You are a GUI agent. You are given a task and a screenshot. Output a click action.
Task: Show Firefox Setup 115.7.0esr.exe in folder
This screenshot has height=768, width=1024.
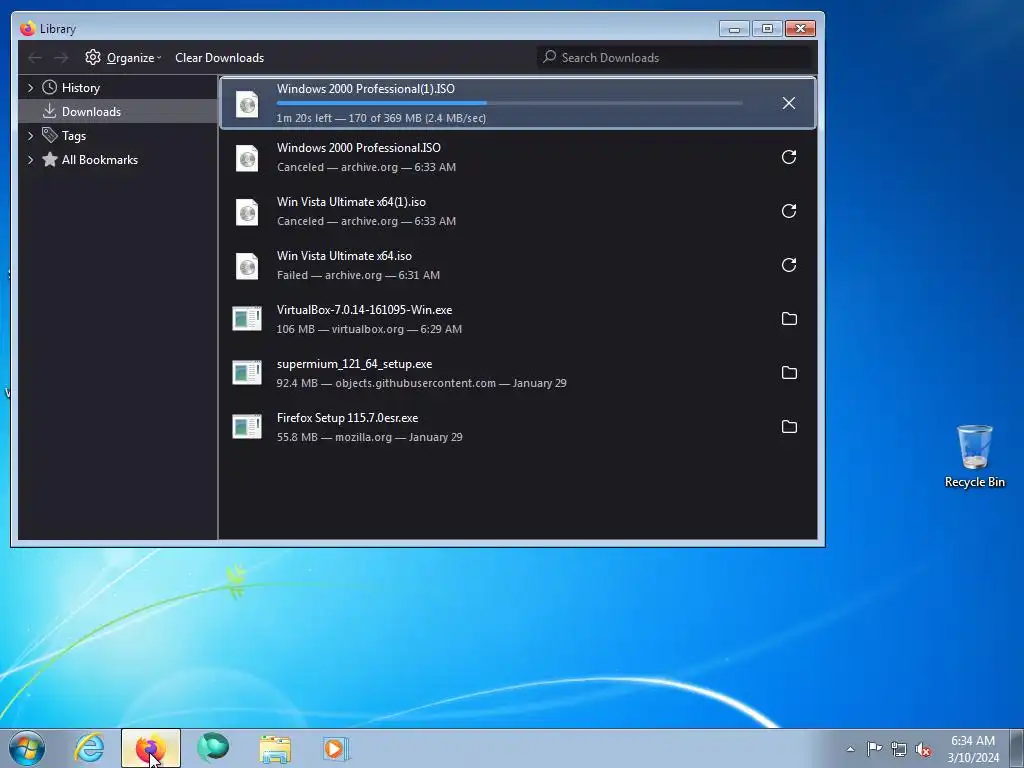point(789,426)
